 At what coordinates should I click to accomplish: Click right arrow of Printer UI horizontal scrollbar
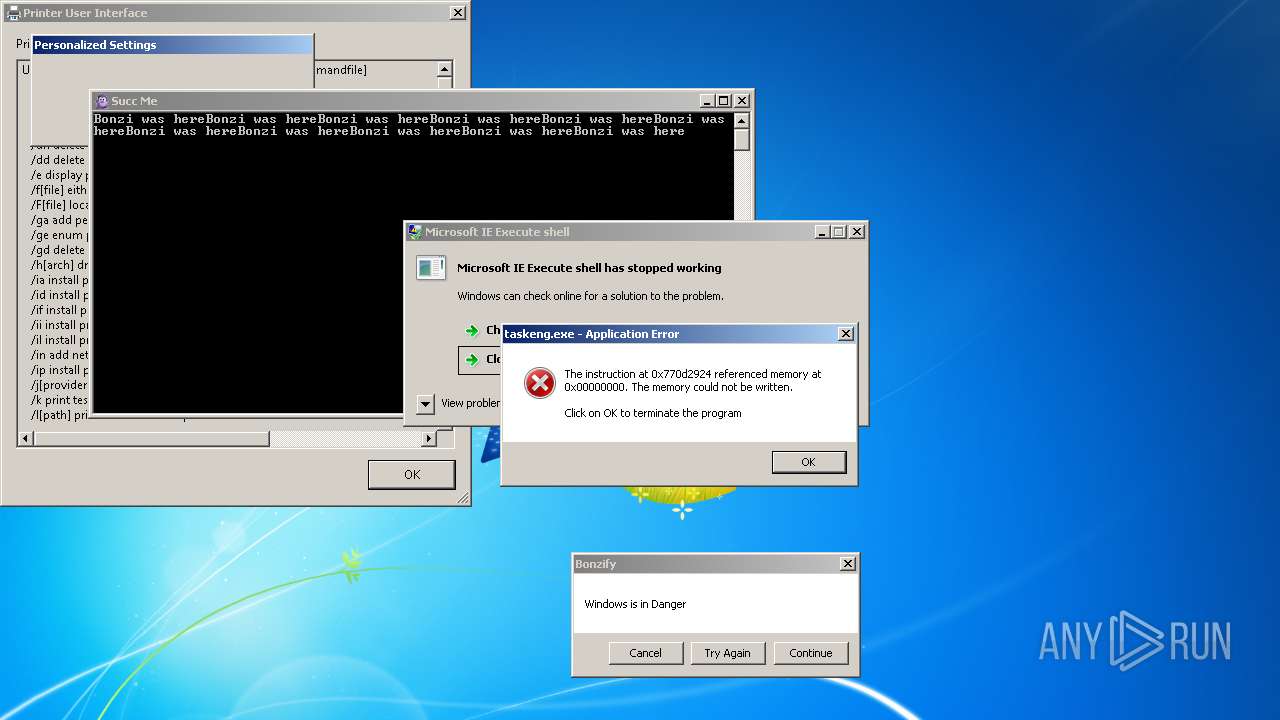pos(429,439)
